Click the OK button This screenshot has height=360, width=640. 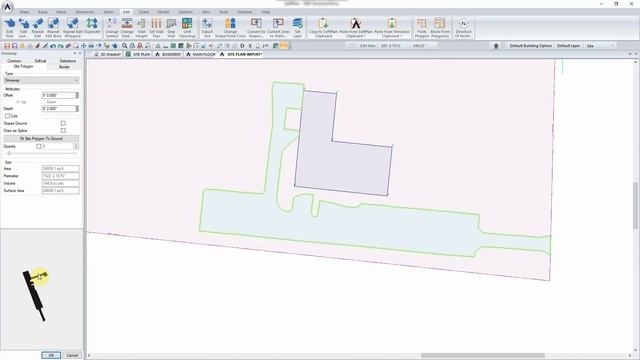point(51,355)
